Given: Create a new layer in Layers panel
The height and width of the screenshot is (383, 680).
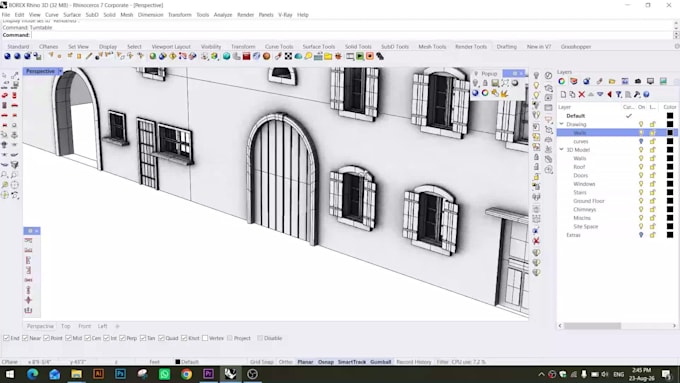Looking at the screenshot, I should click(x=563, y=95).
